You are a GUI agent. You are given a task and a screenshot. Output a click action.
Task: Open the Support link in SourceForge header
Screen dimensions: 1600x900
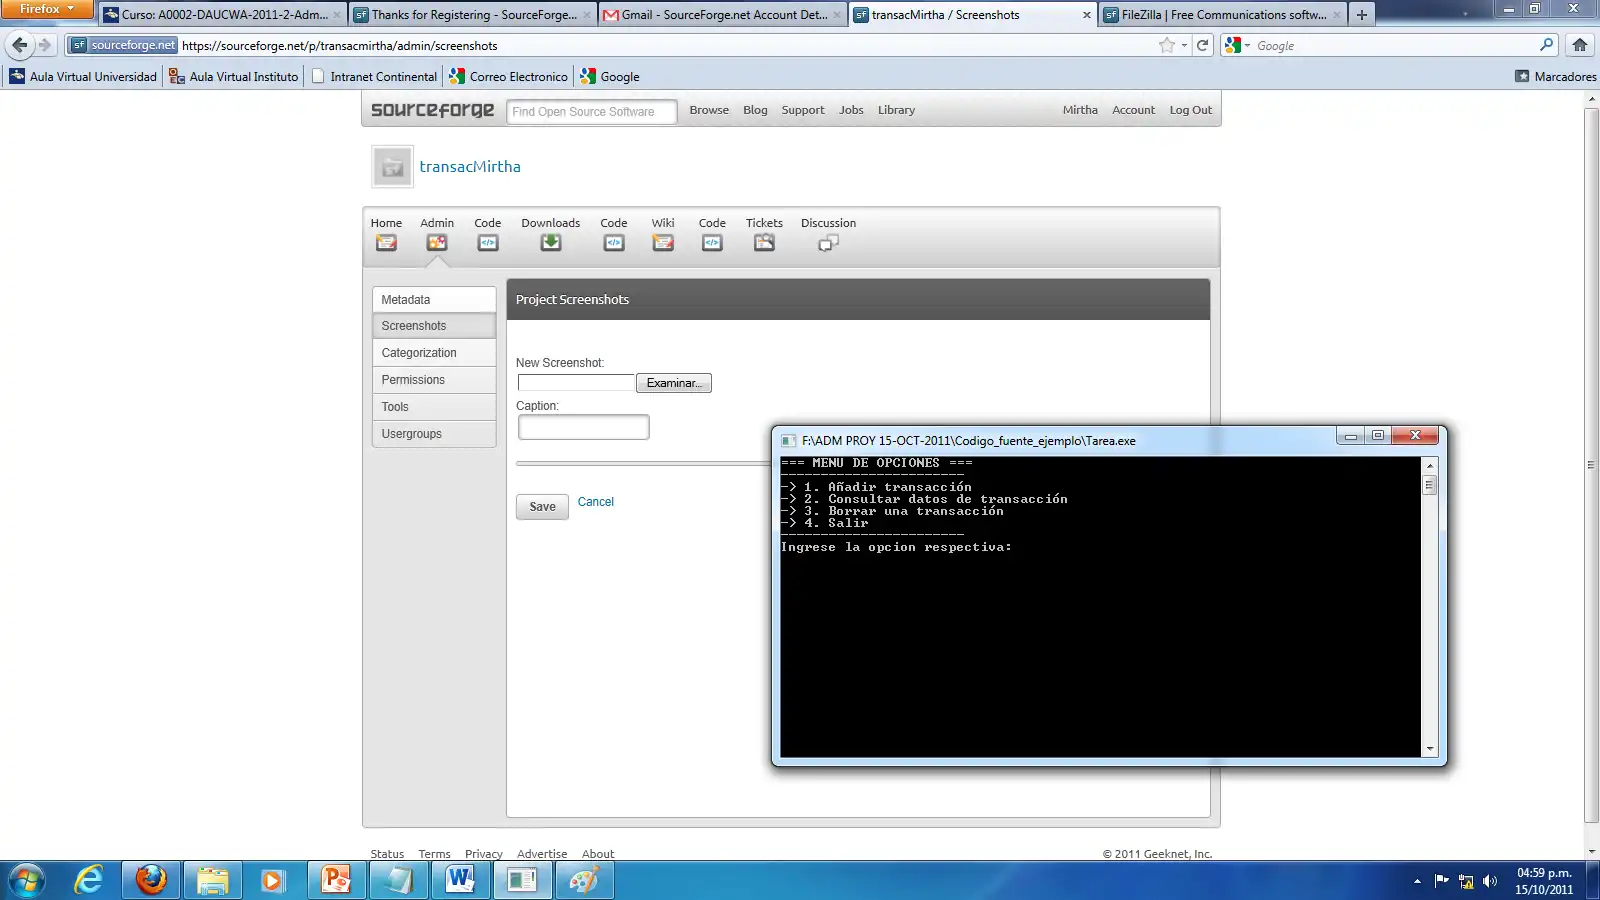[x=803, y=110]
